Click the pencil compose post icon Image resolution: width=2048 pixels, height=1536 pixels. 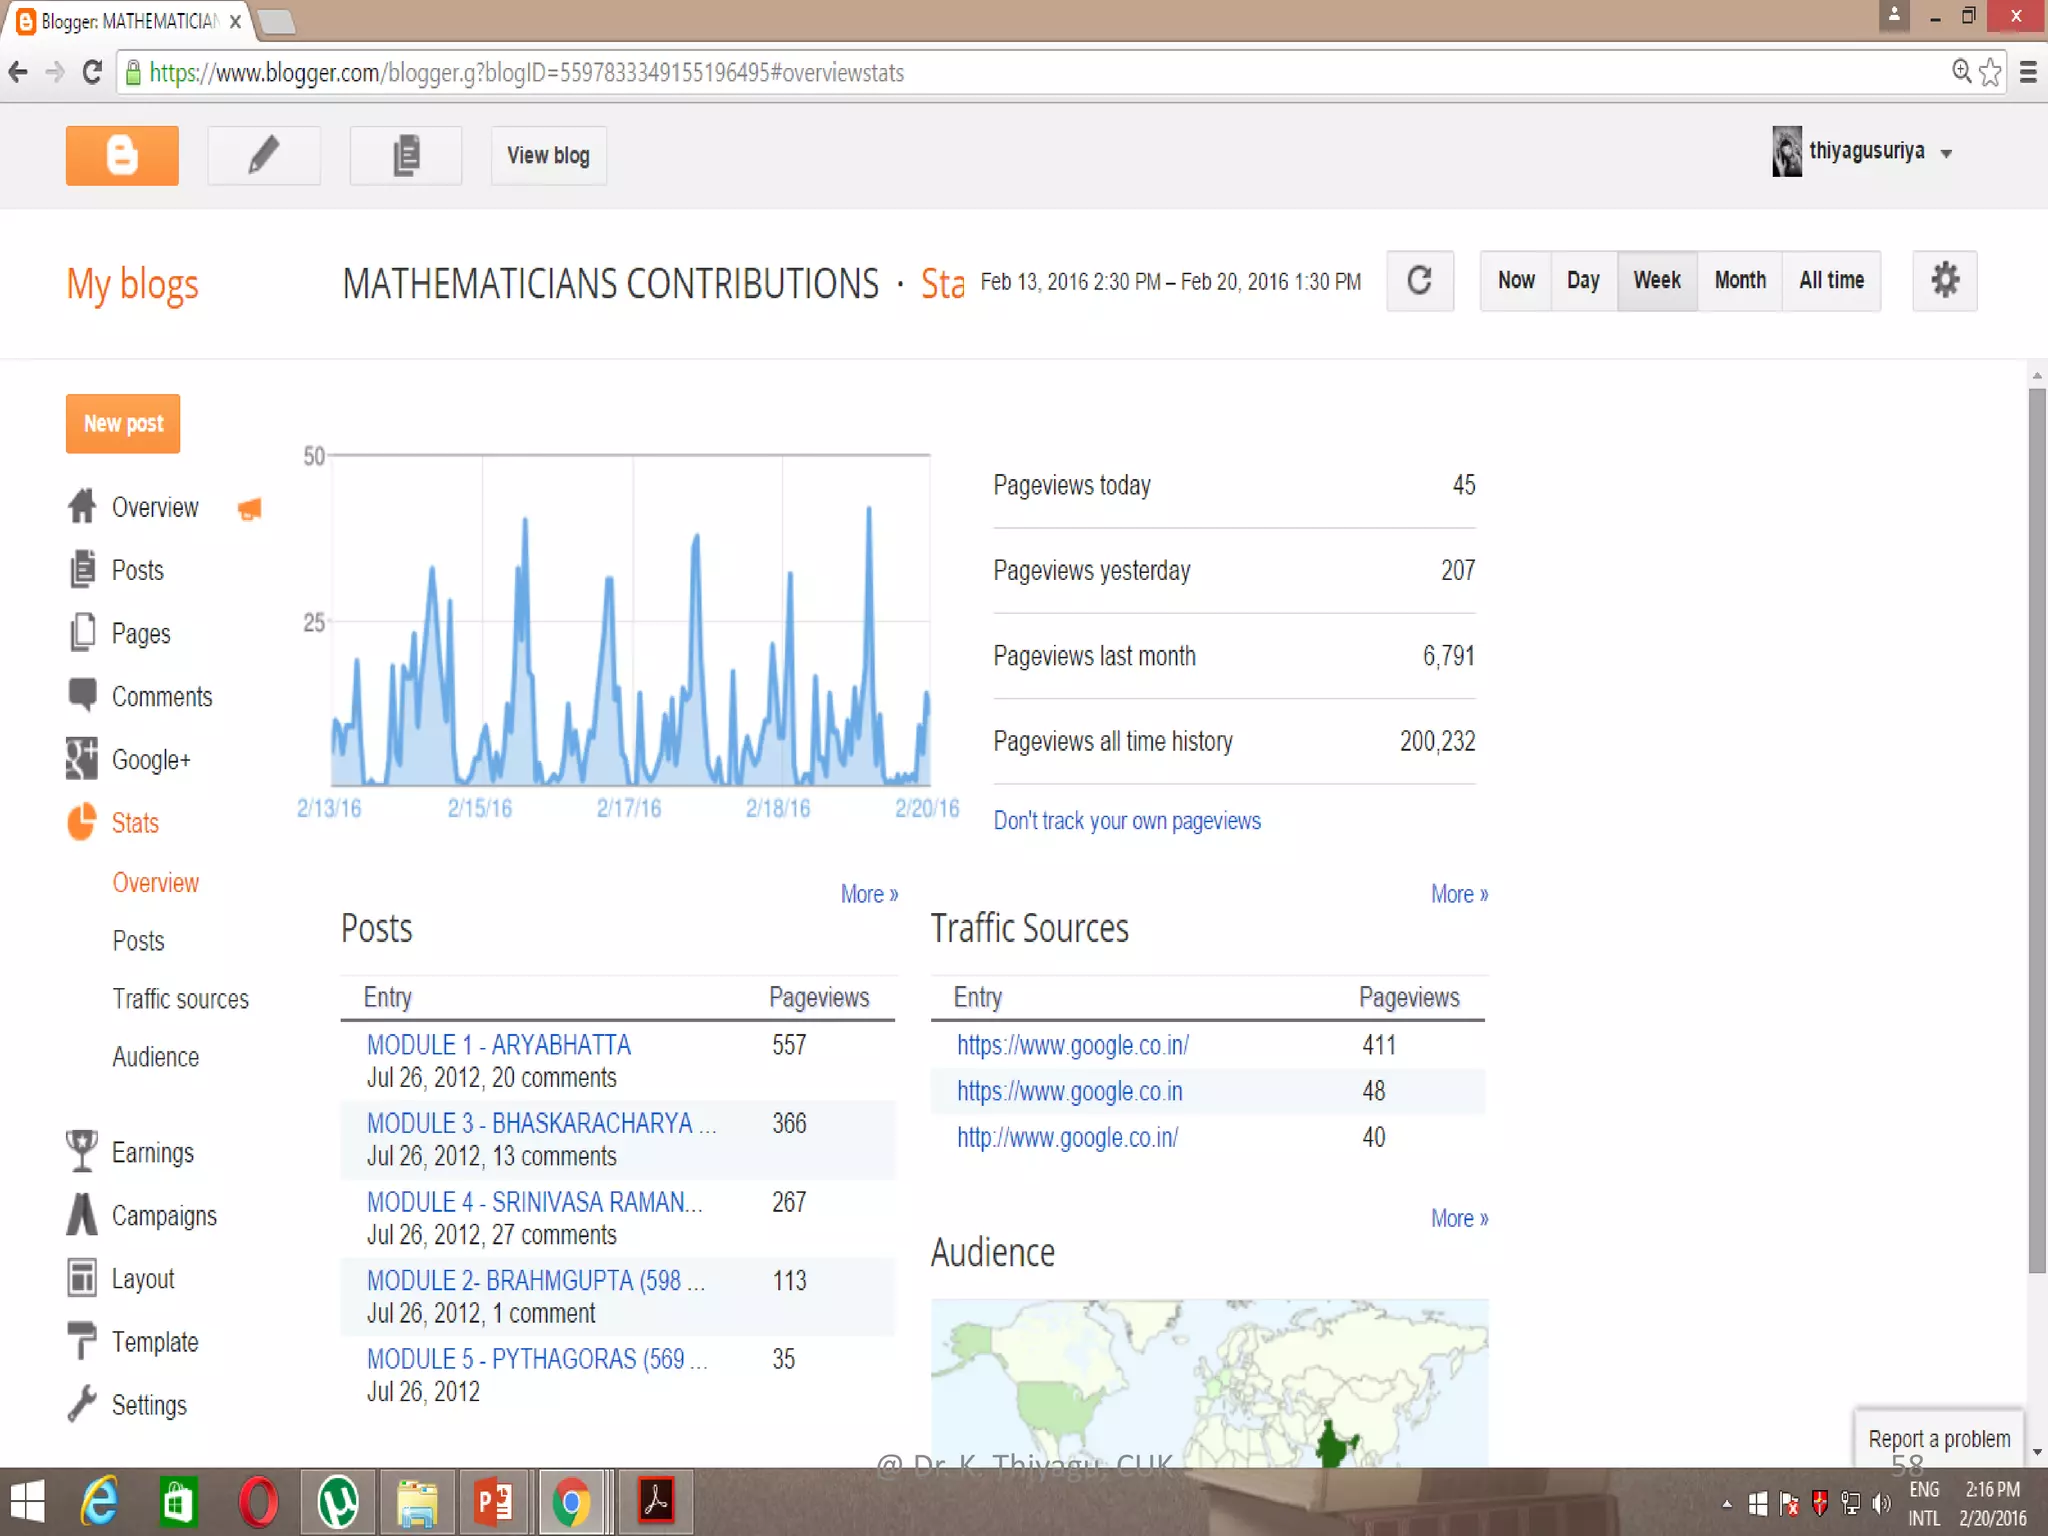[264, 155]
